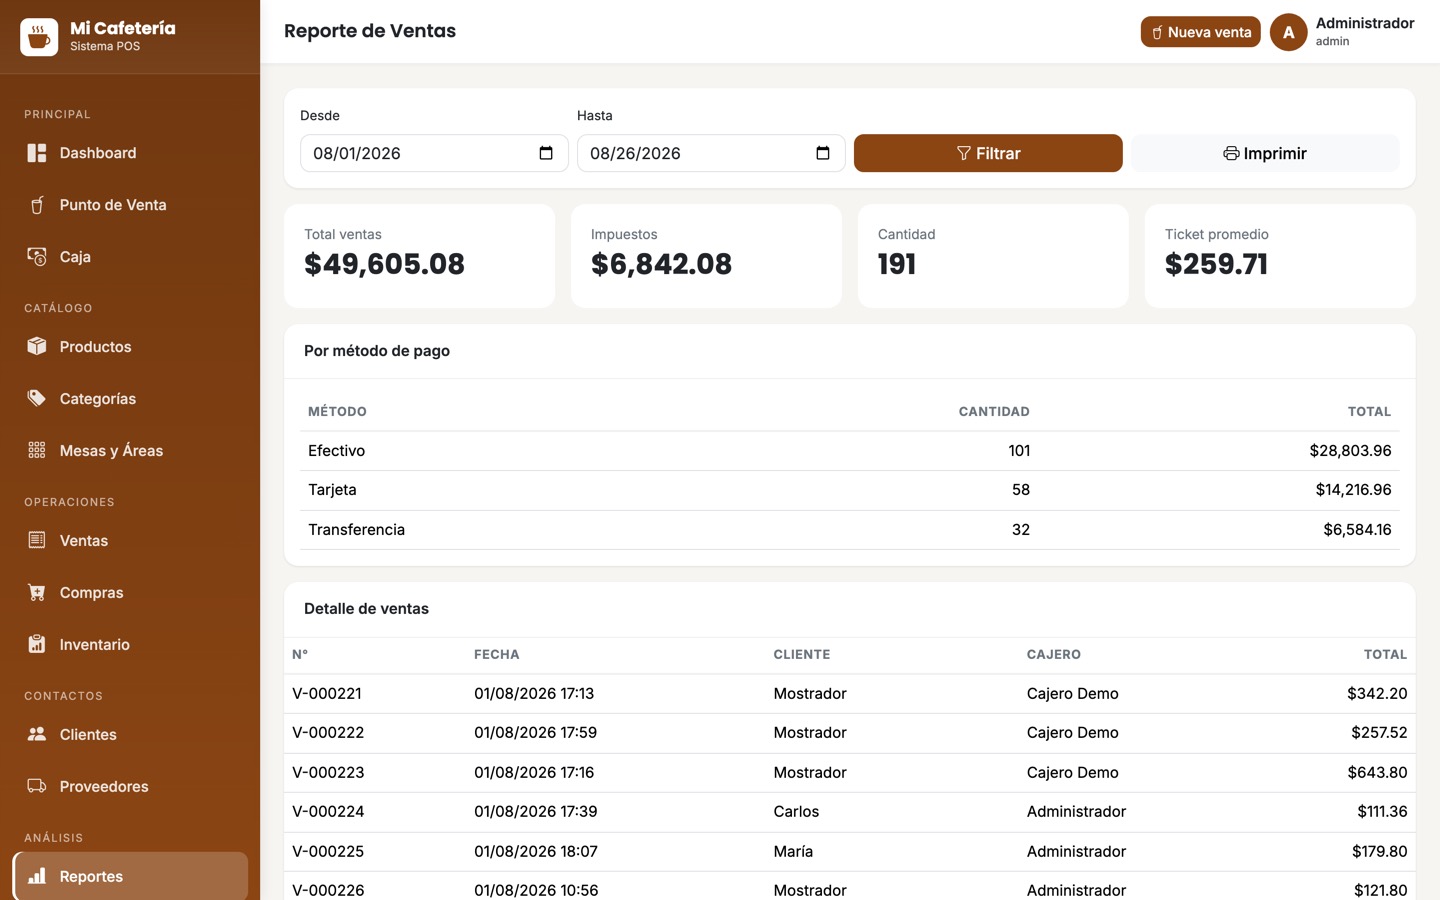This screenshot has width=1440, height=900.
Task: Click the Ticket promedio value $259.71
Action: pyautogui.click(x=1216, y=264)
